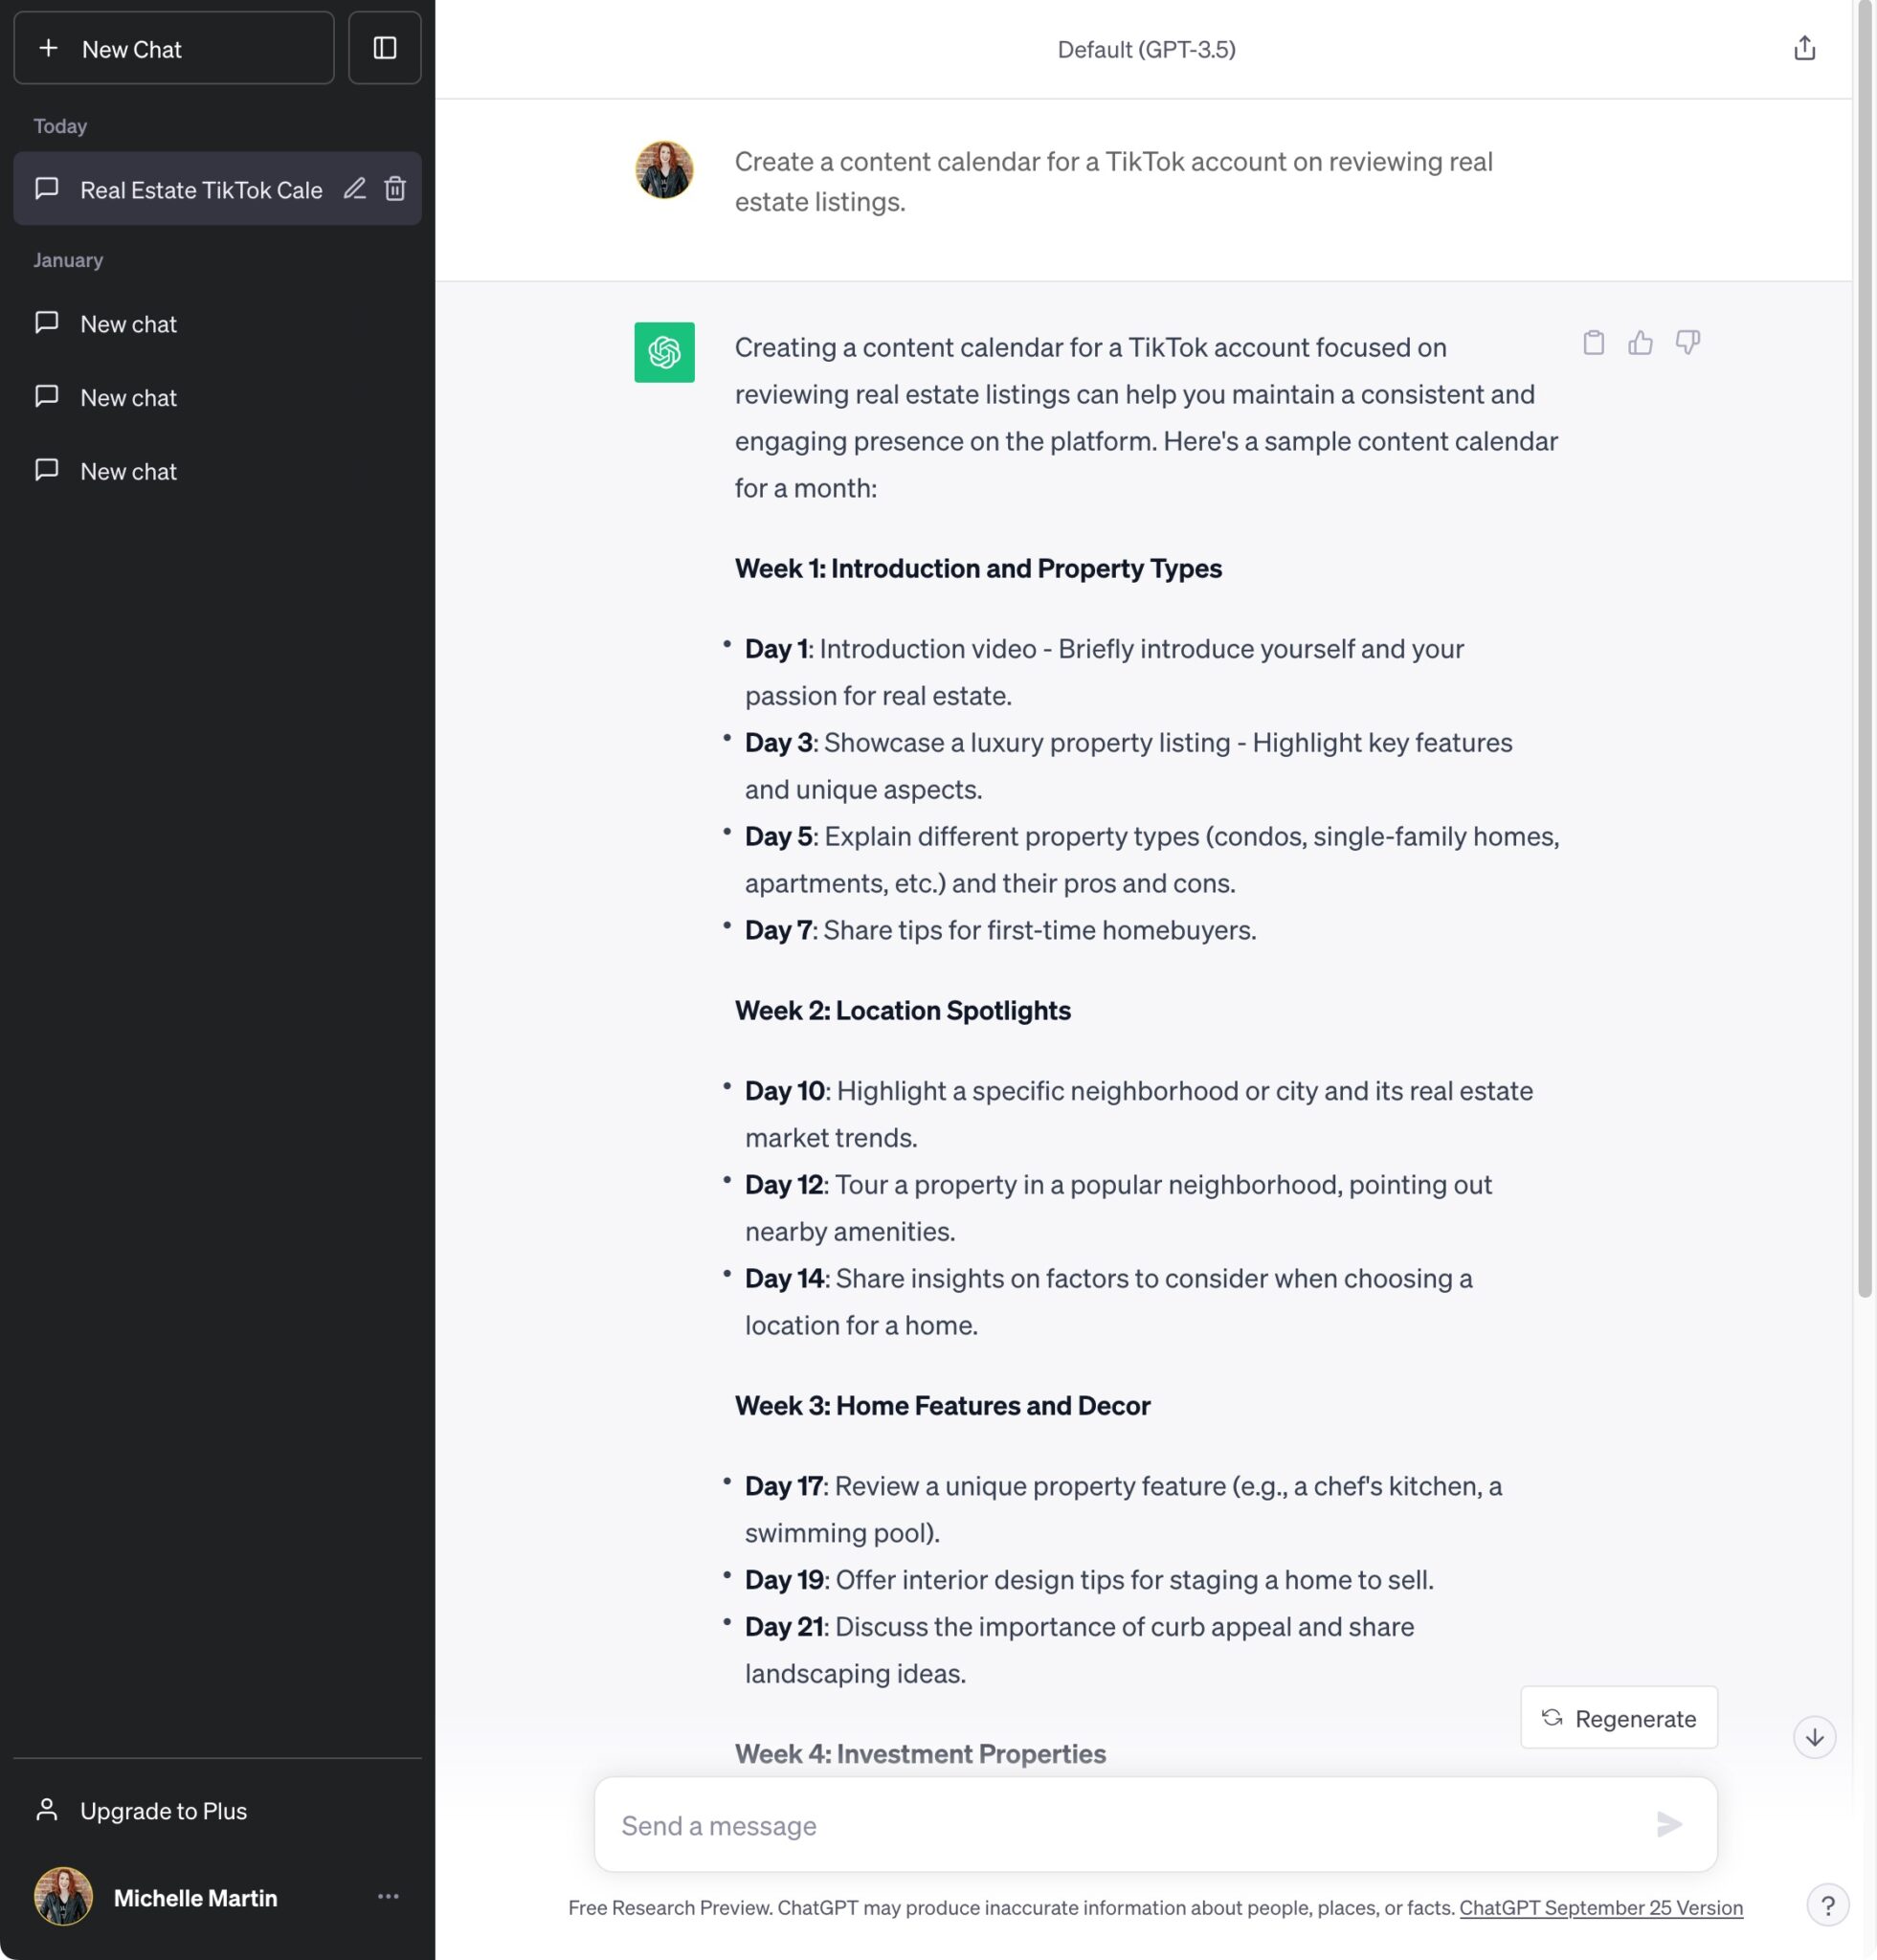This screenshot has height=1960, width=1877.
Task: Give the response a thumbs up
Action: [1639, 343]
